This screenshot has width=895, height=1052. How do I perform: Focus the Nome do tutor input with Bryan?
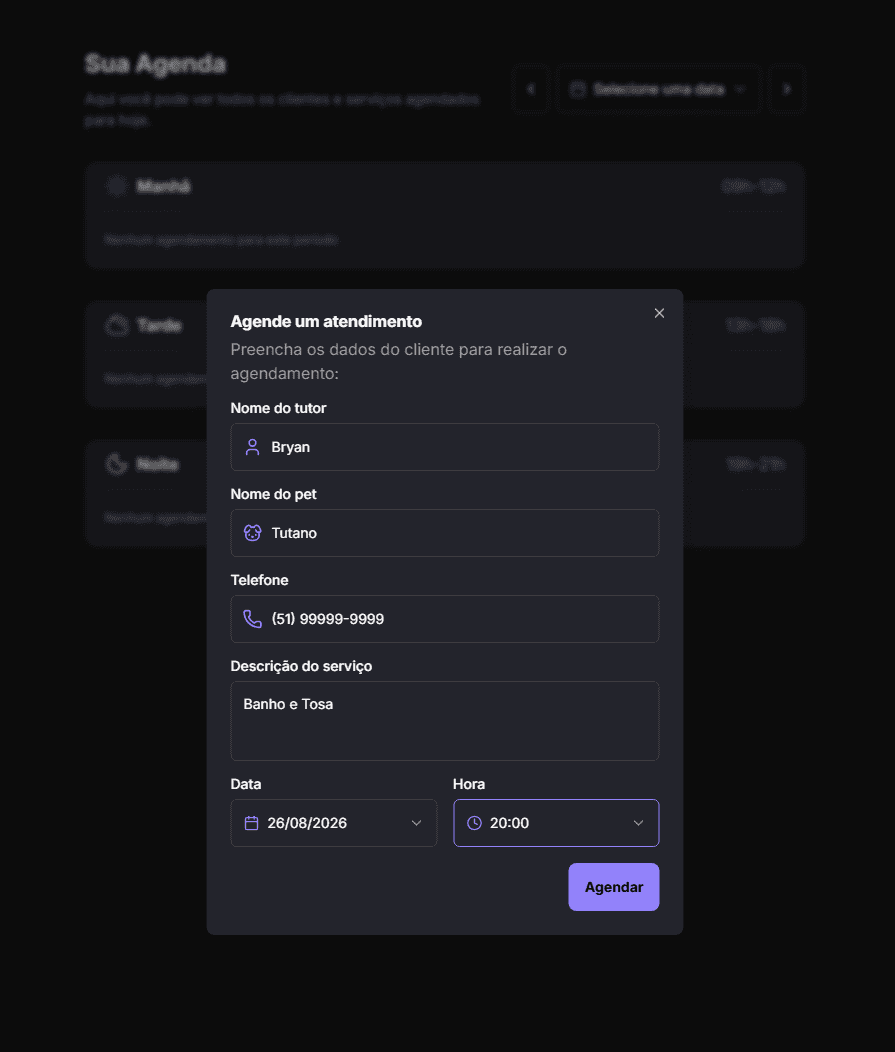point(445,447)
